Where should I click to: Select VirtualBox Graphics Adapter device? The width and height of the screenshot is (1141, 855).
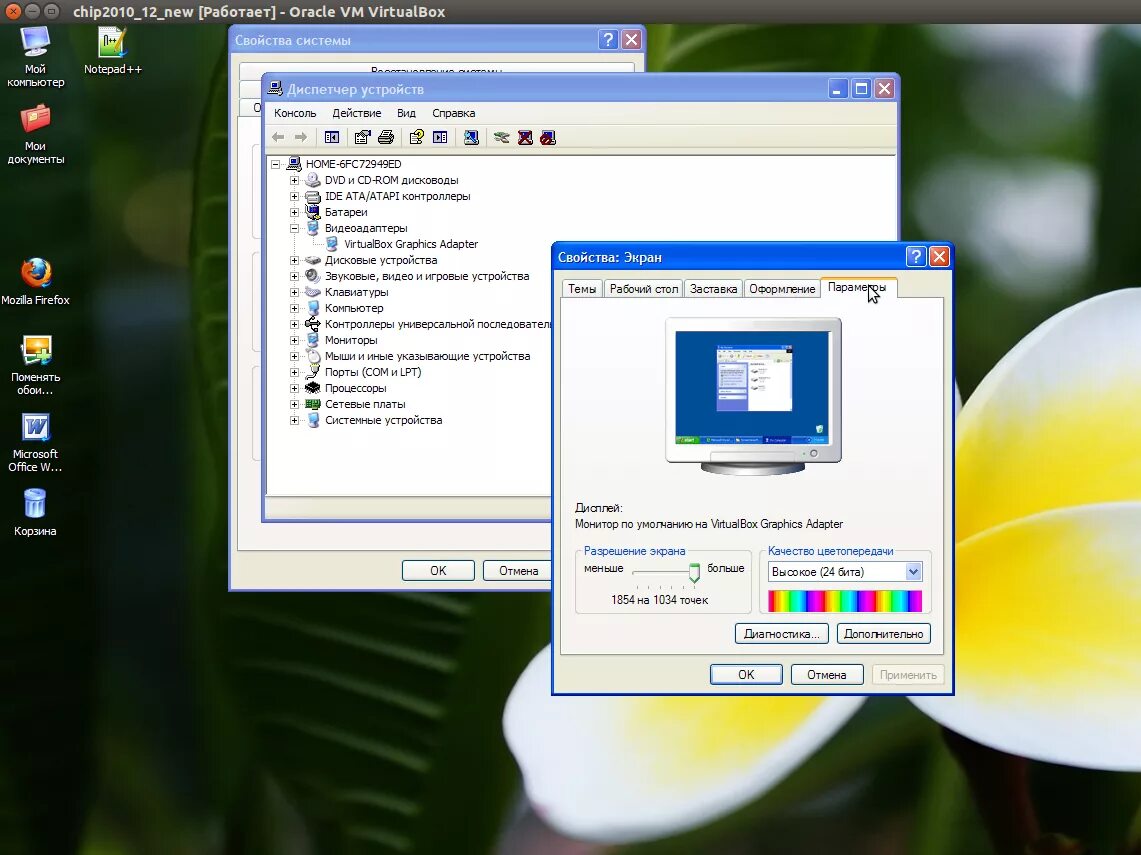click(x=410, y=243)
